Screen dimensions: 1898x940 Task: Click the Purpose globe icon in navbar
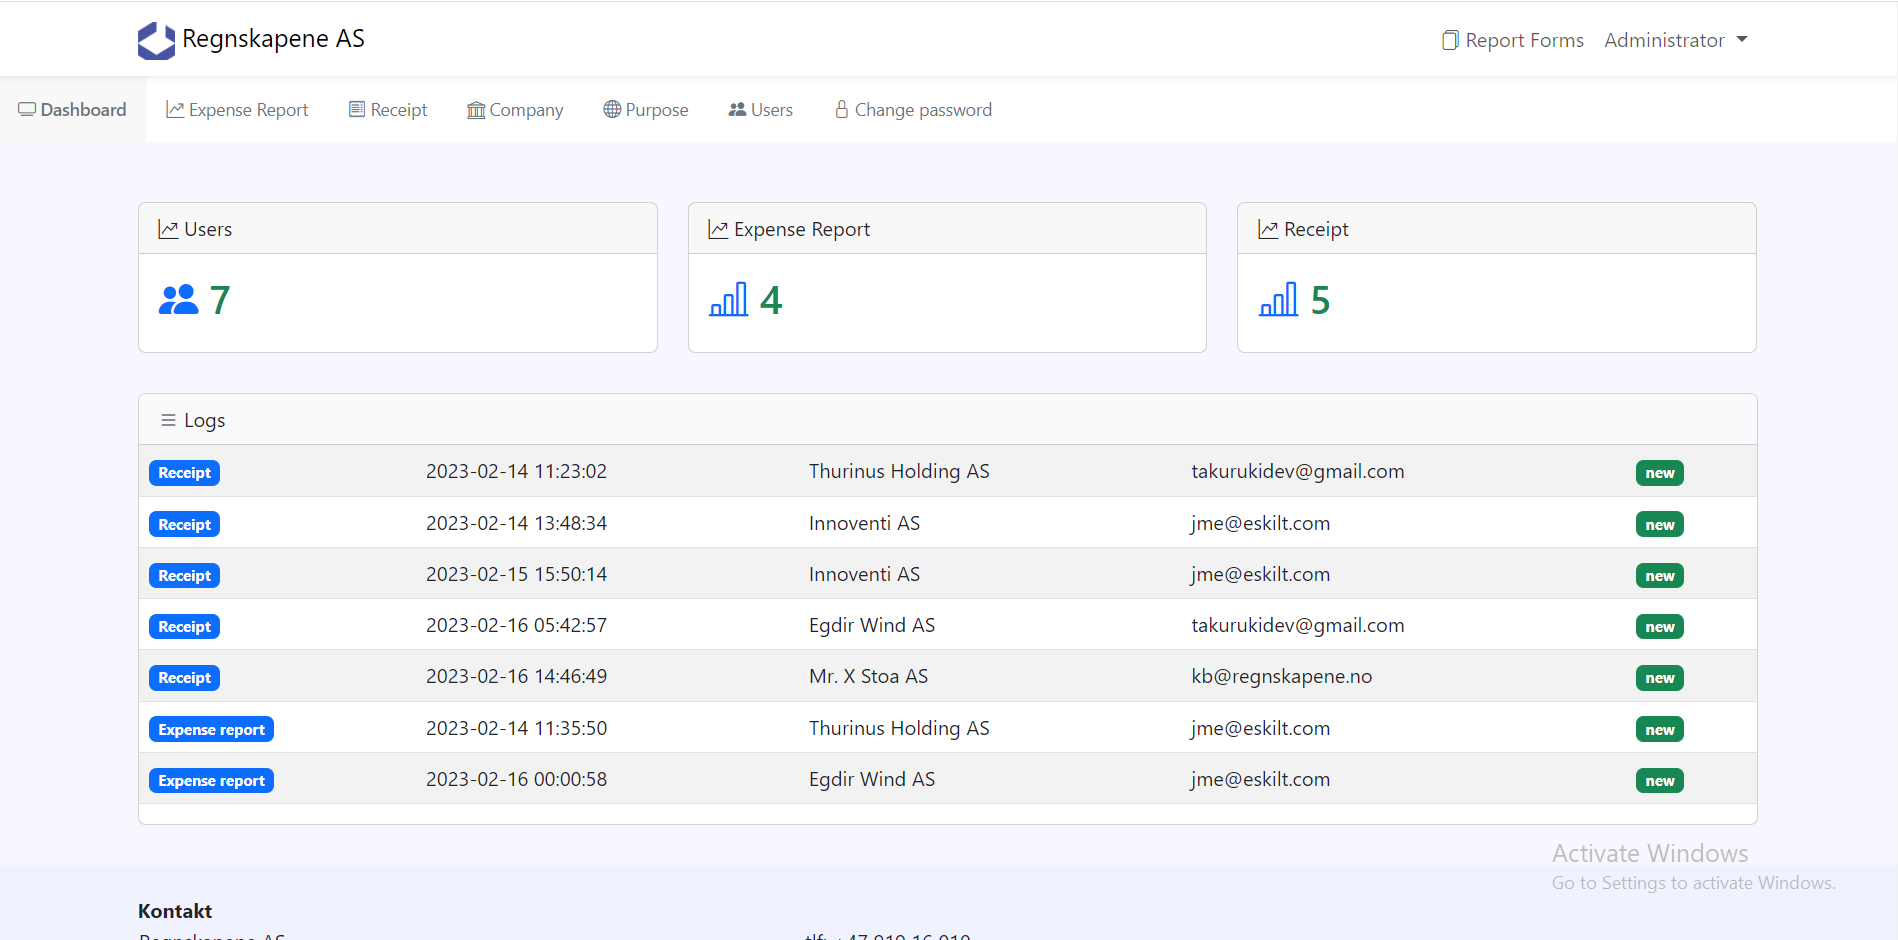[612, 110]
